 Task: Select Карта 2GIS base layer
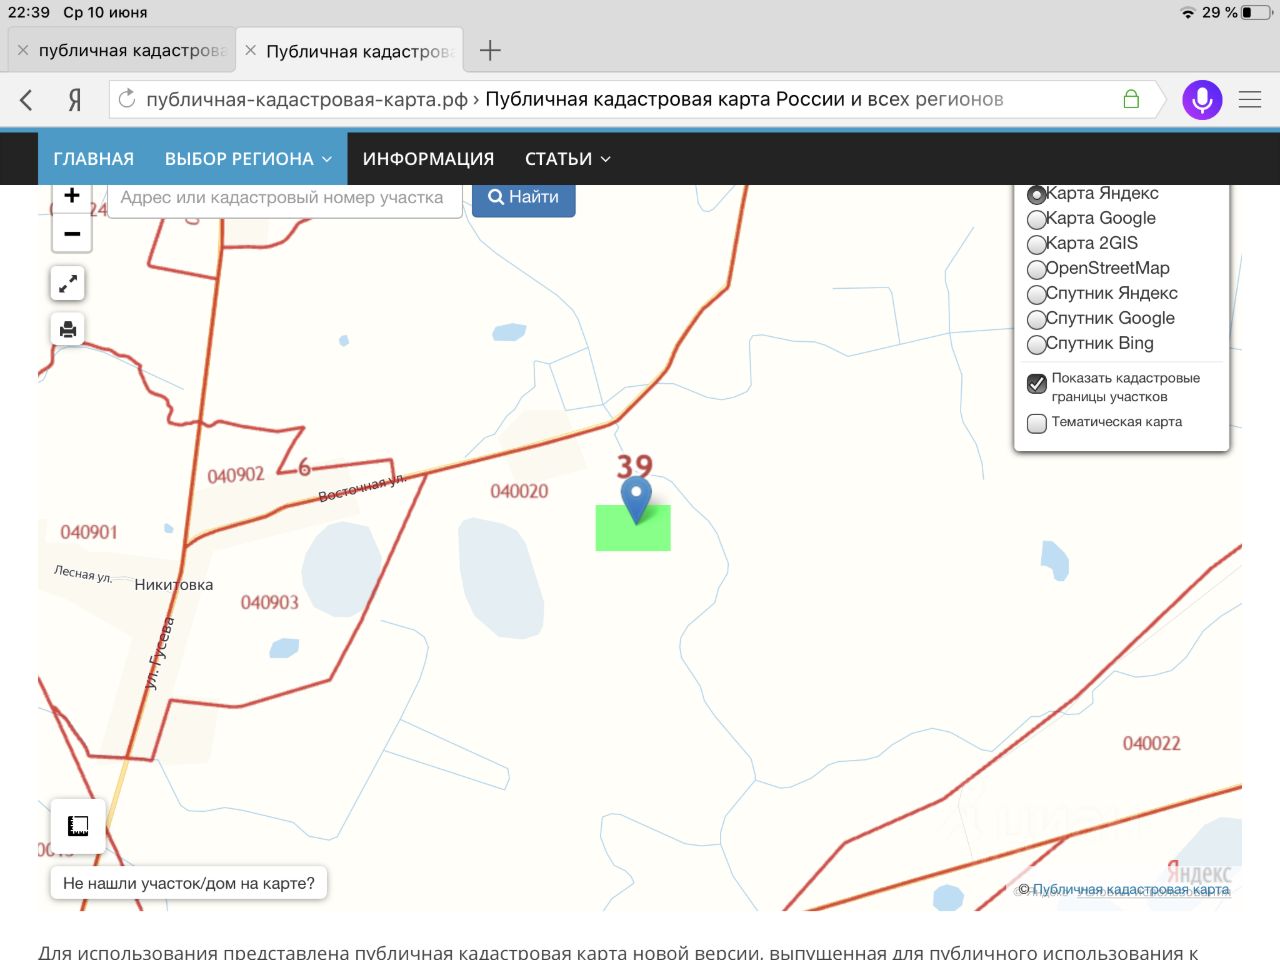1037,244
